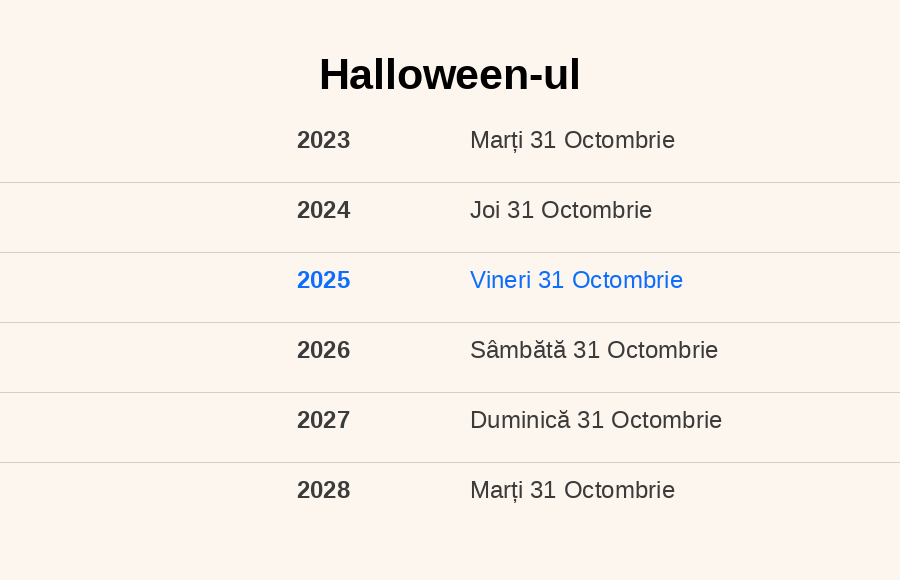Click Octombrie in the 2027 row
The width and height of the screenshot is (900, 580).
[666, 420]
